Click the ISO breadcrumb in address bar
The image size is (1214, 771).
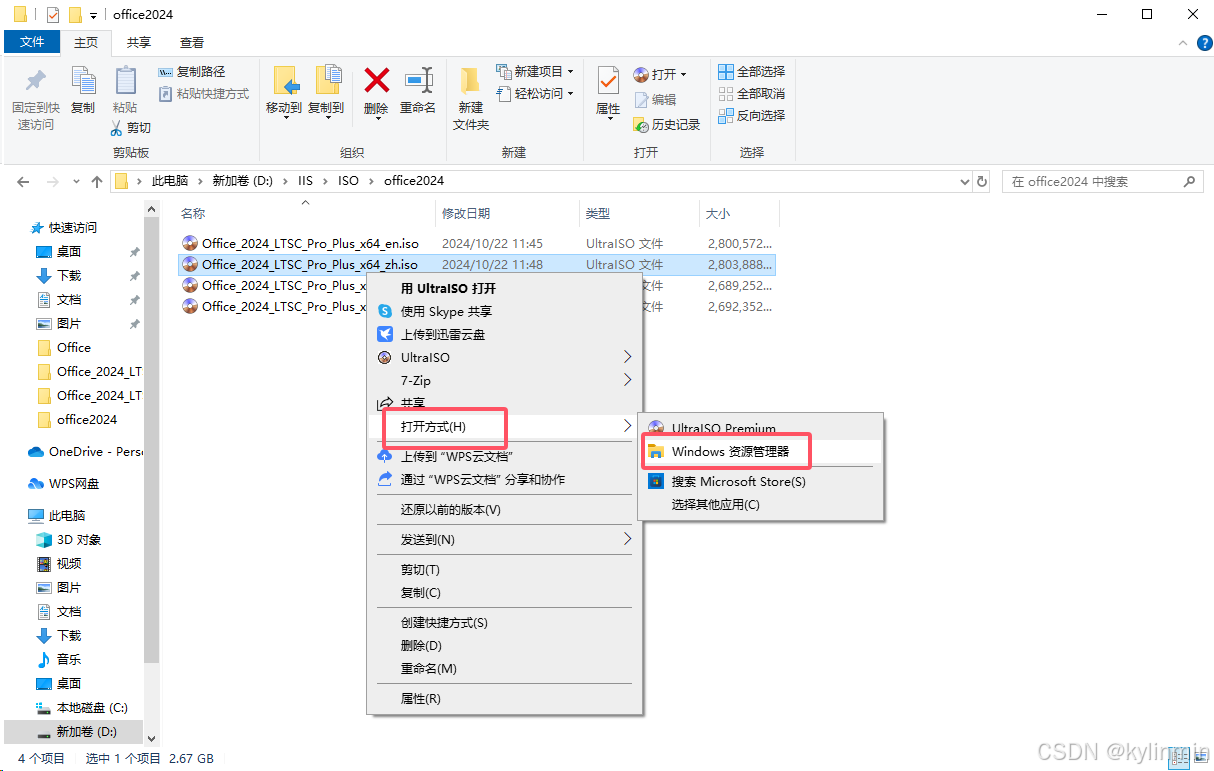348,181
